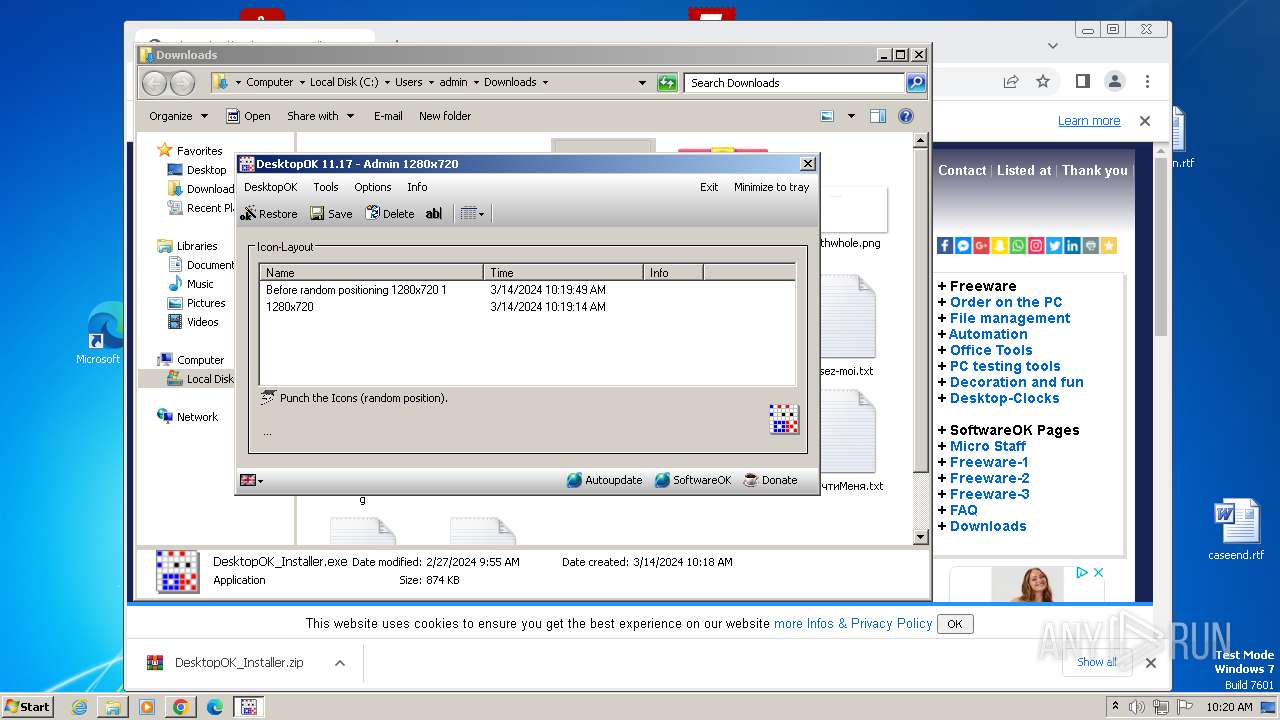
Task: Sort layouts by Name column
Action: [x=371, y=272]
